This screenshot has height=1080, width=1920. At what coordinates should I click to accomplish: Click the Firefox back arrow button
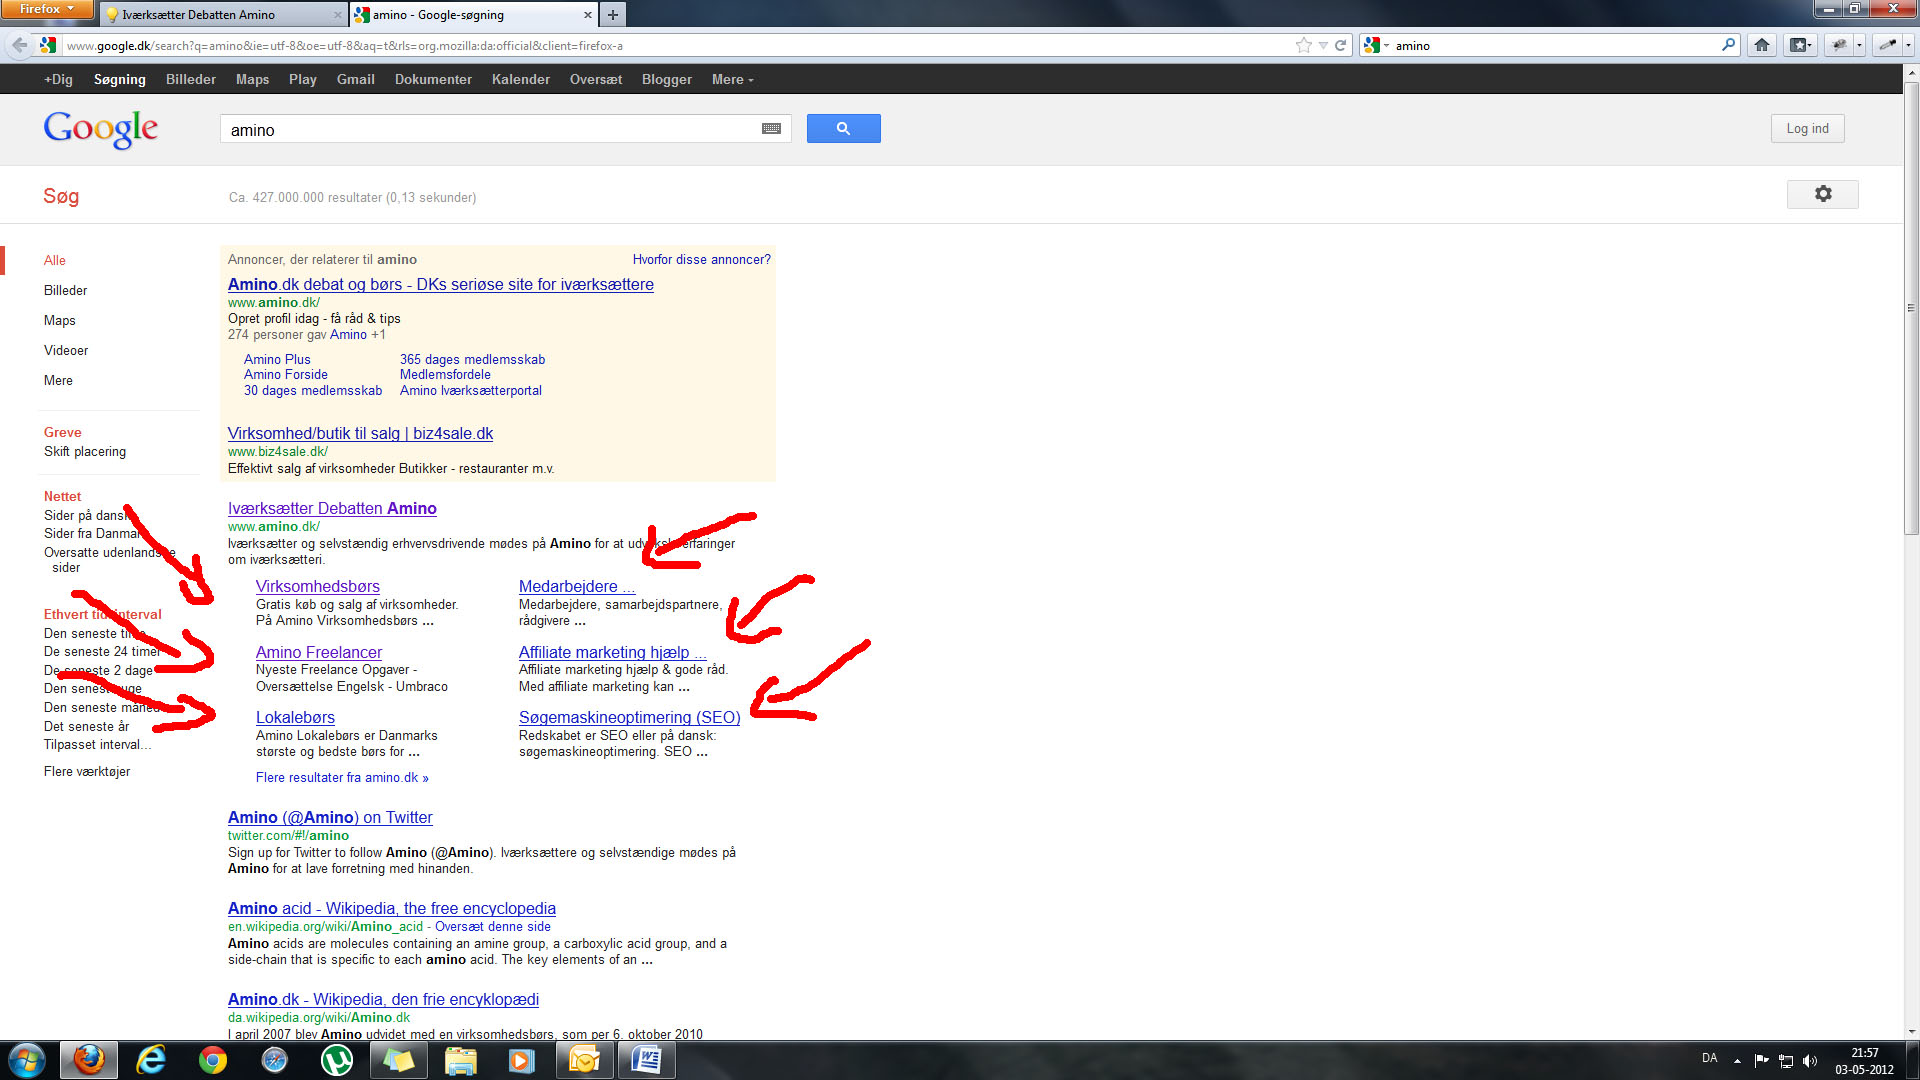(x=19, y=45)
